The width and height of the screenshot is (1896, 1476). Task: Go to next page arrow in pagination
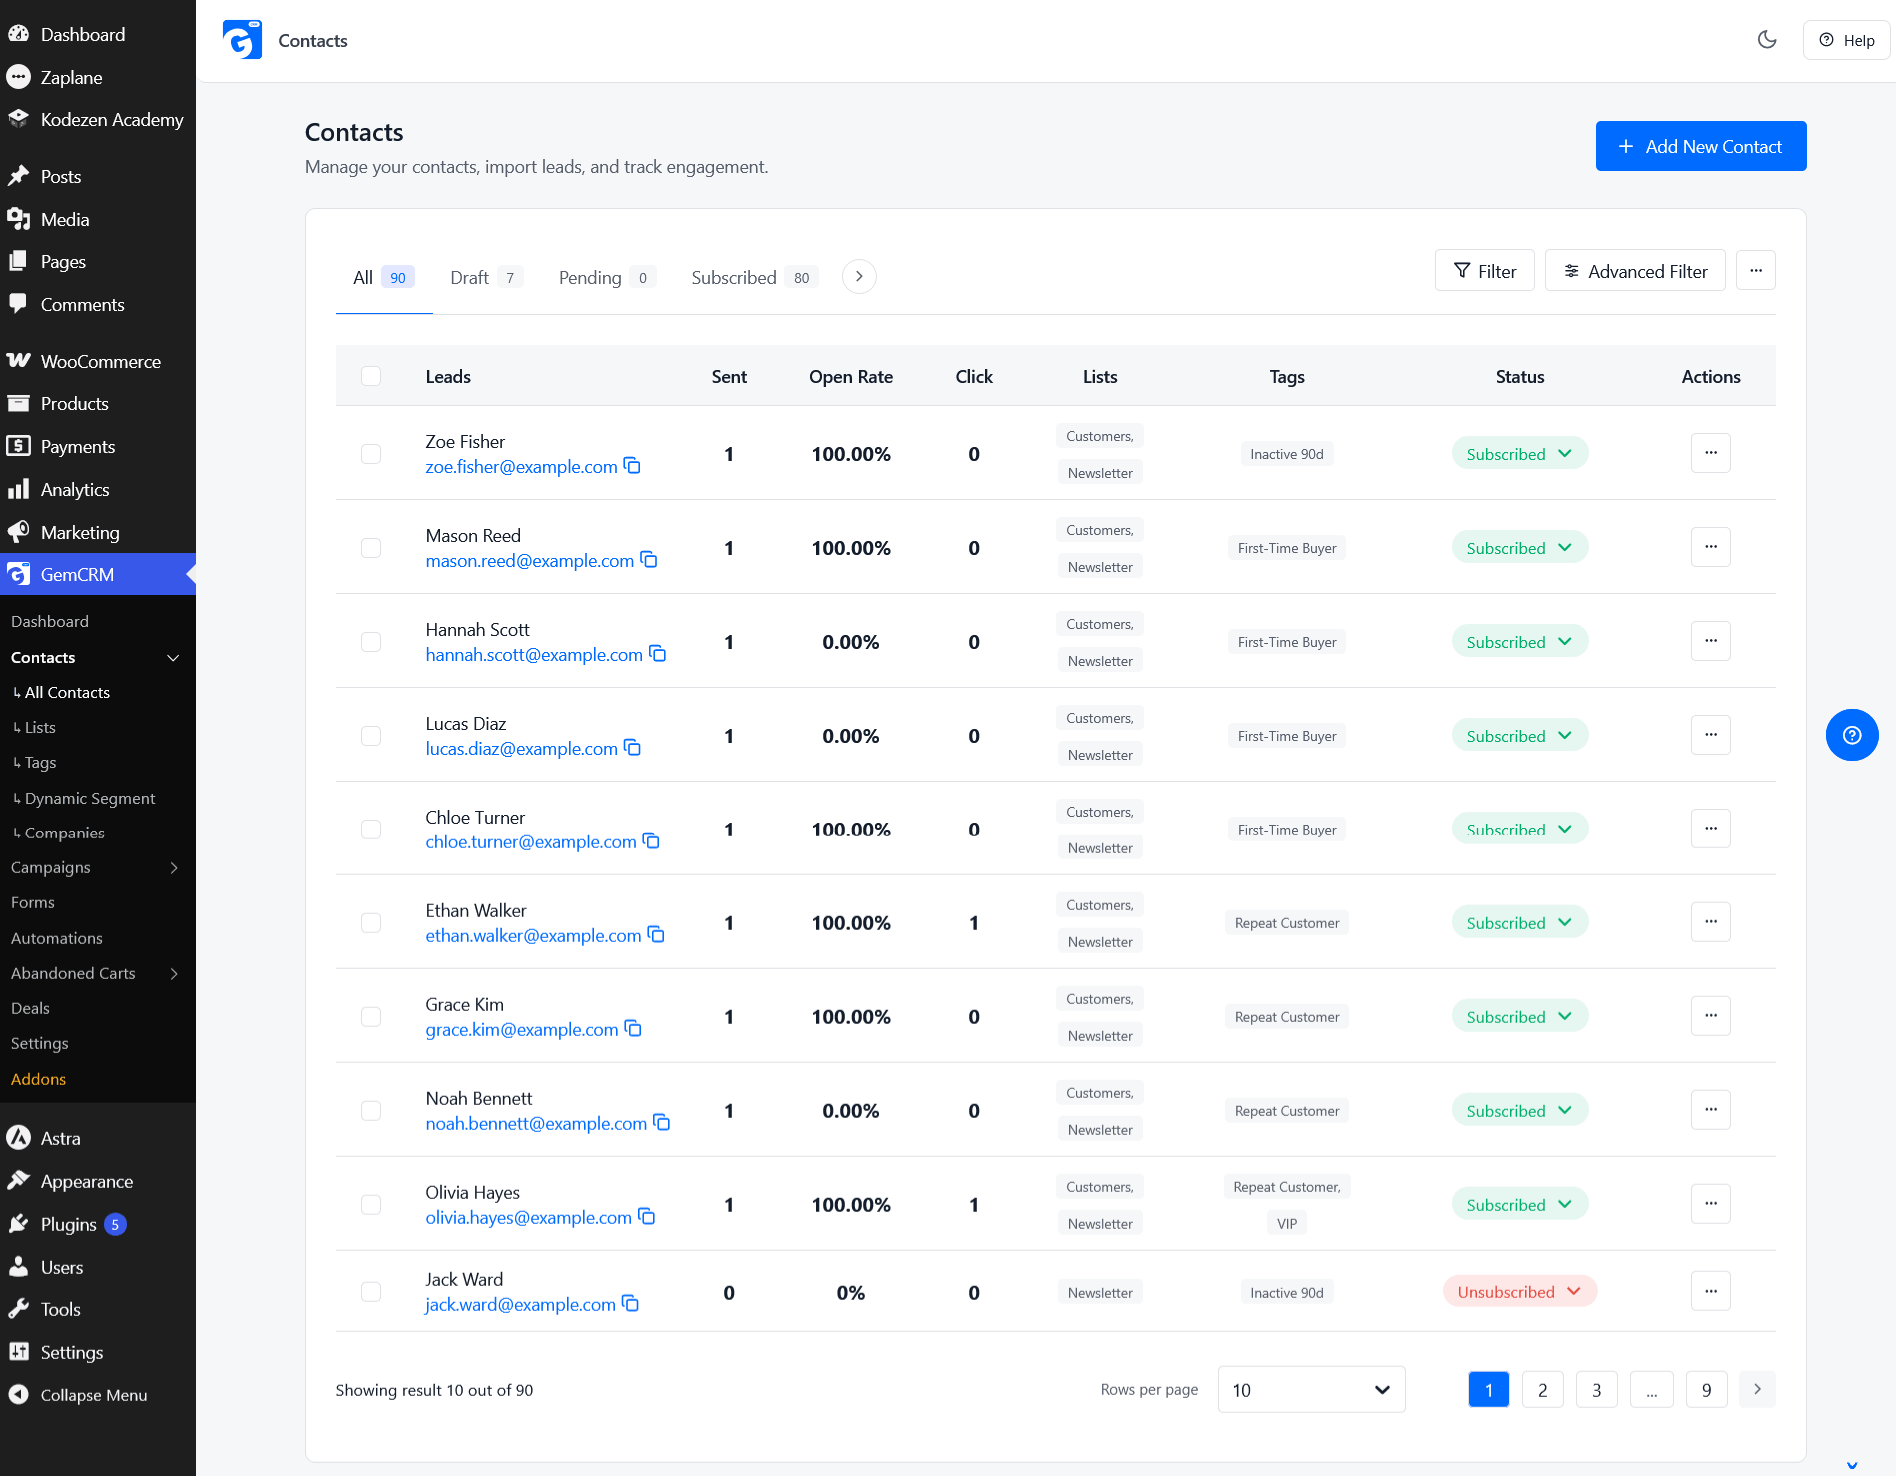[x=1757, y=1389]
